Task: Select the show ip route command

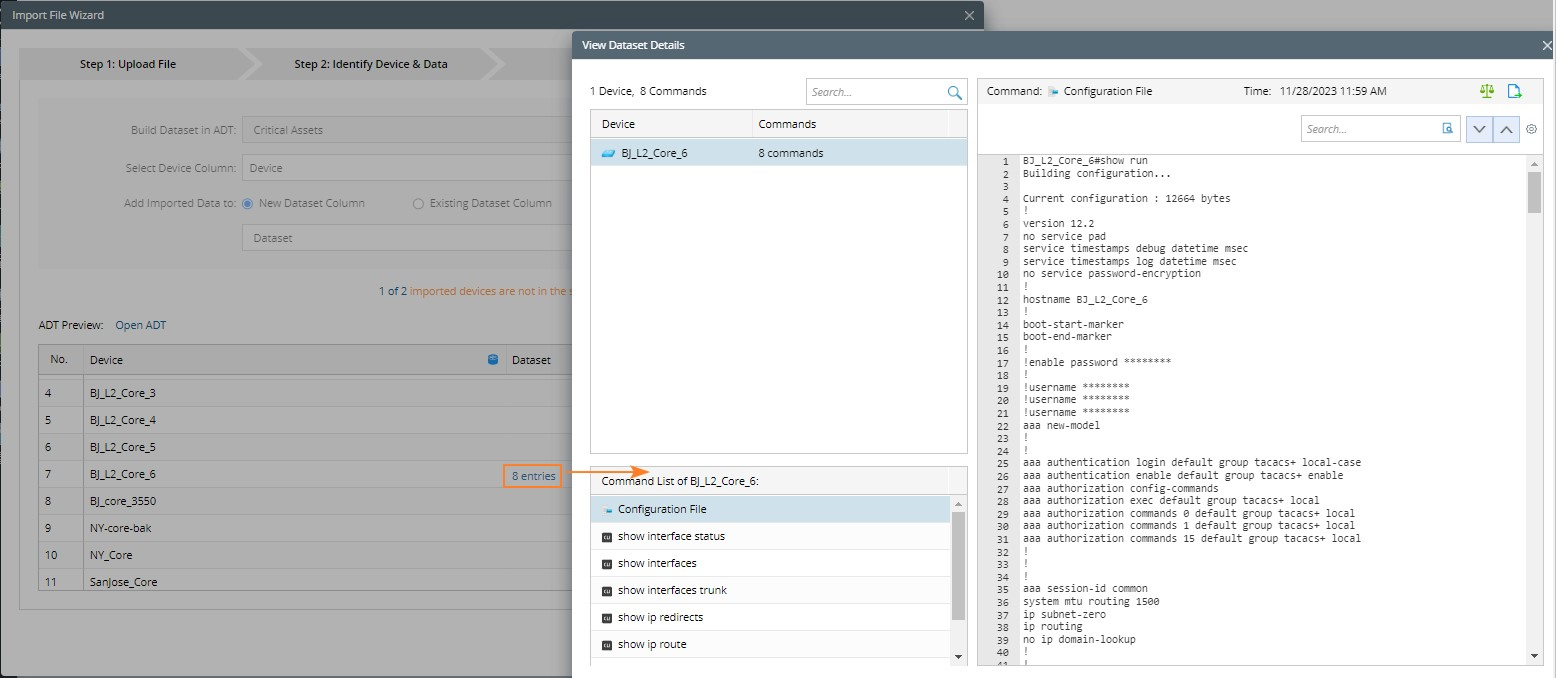Action: click(x=651, y=645)
